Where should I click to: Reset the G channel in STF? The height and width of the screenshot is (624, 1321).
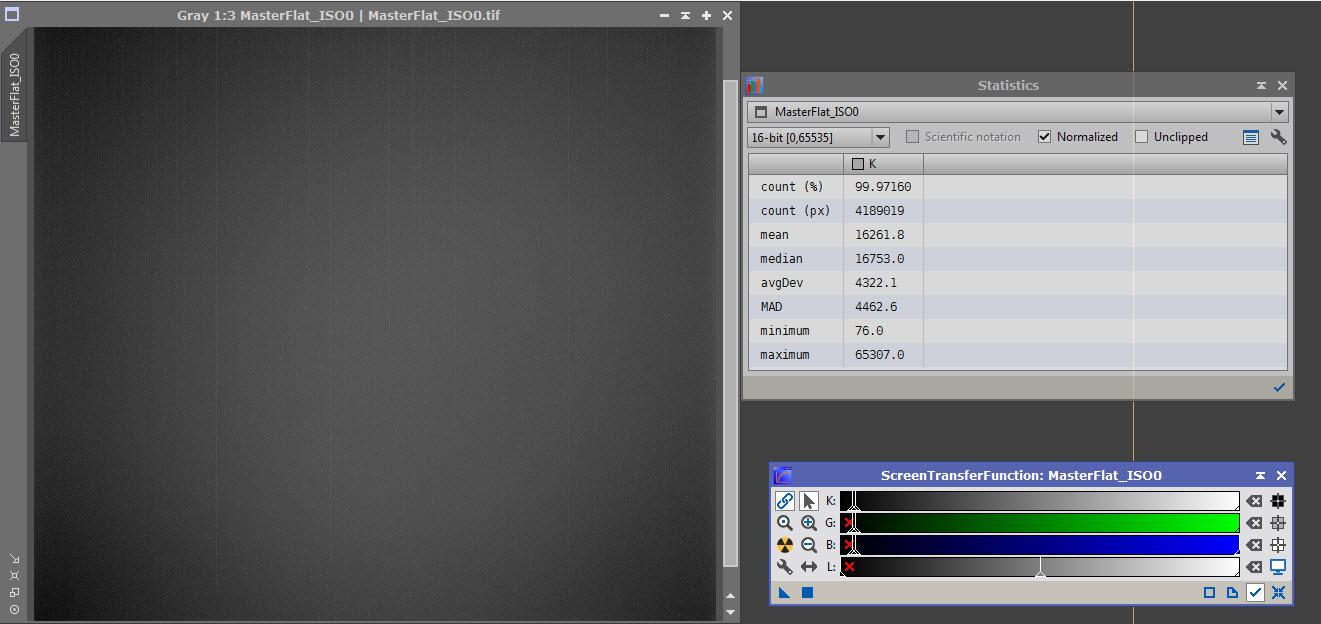click(1254, 523)
